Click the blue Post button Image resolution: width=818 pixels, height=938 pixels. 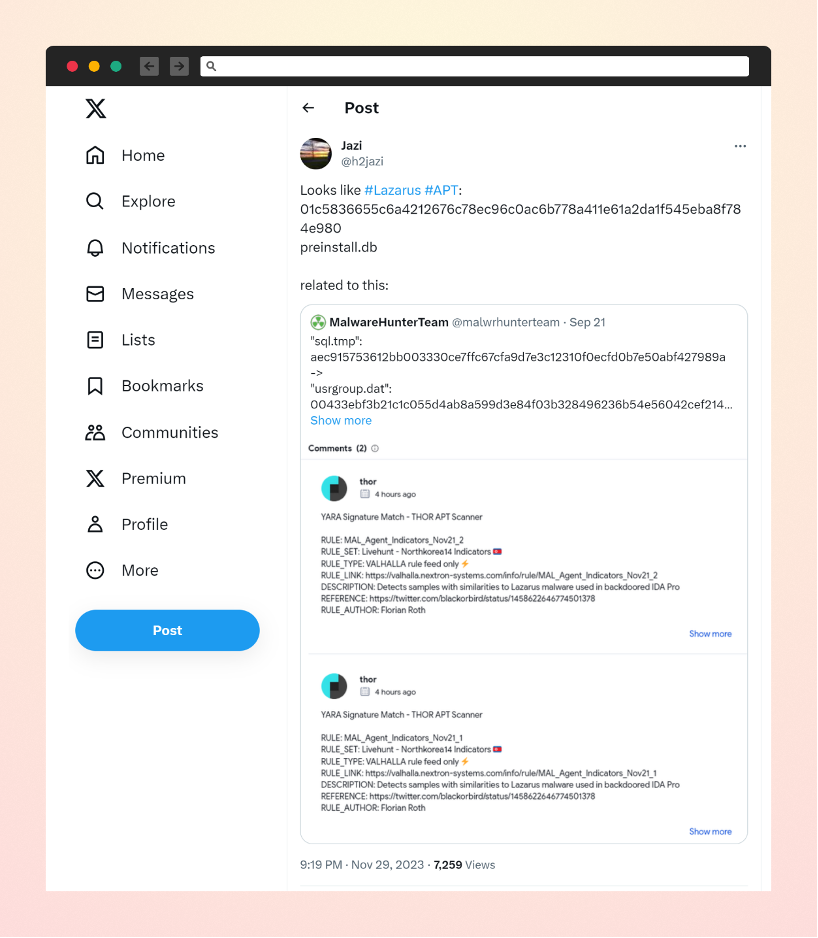168,631
